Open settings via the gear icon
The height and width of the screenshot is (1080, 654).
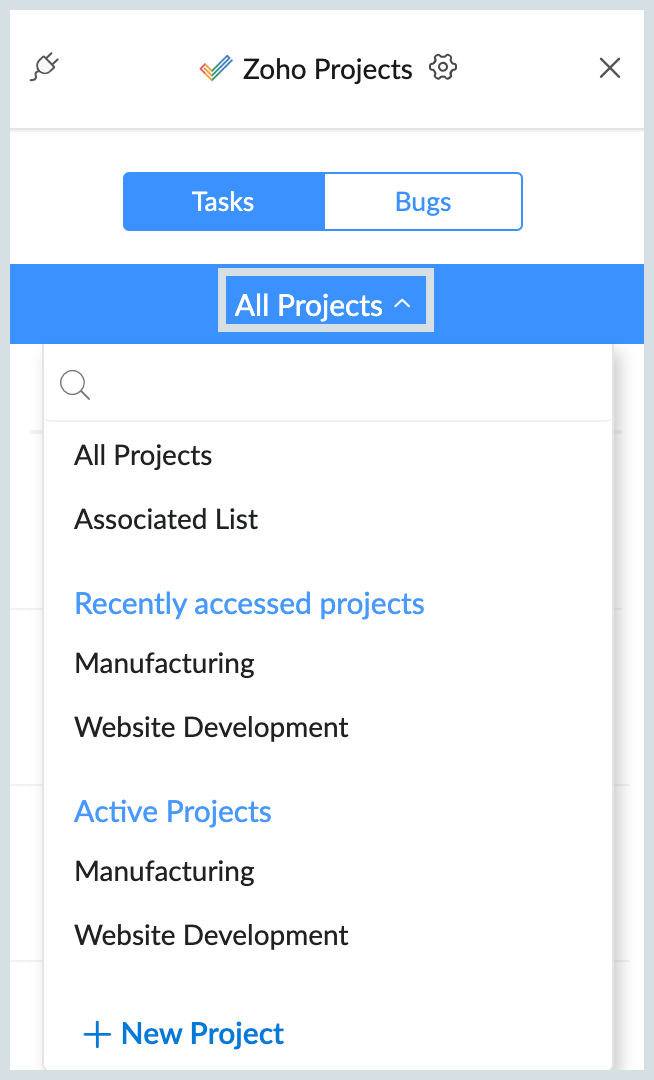(x=442, y=68)
